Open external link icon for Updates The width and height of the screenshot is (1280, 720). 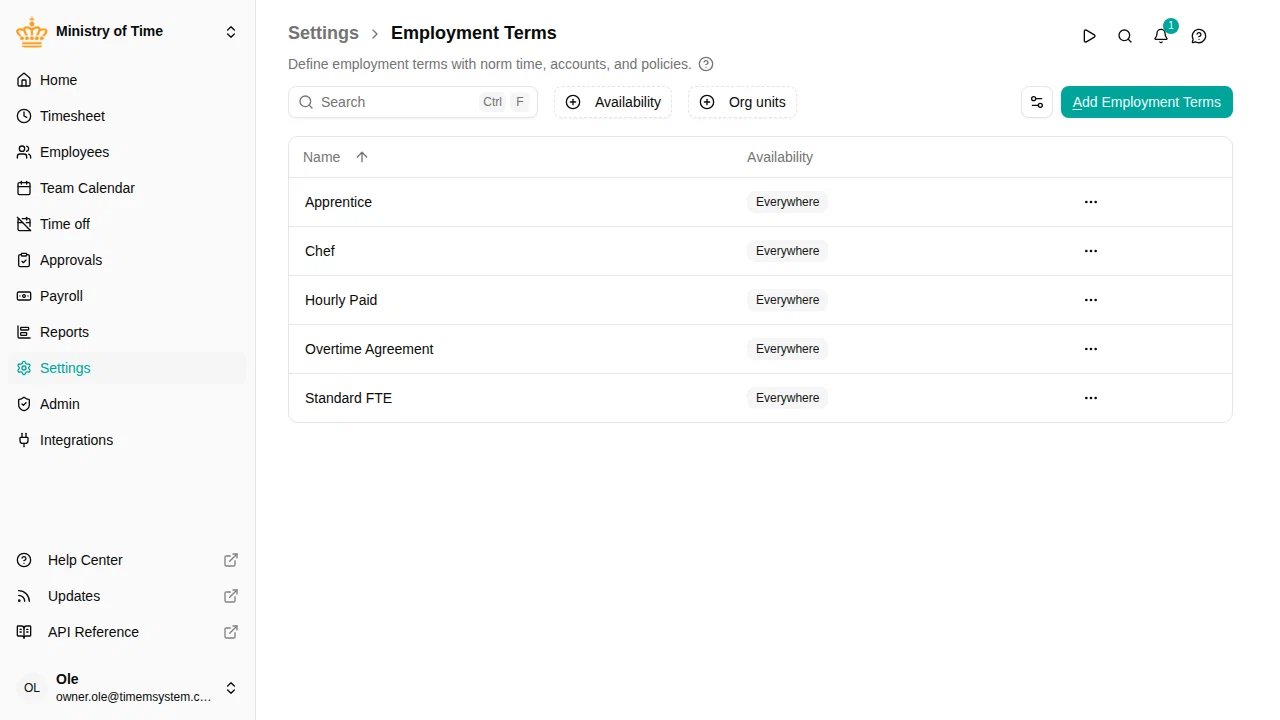[x=231, y=596]
